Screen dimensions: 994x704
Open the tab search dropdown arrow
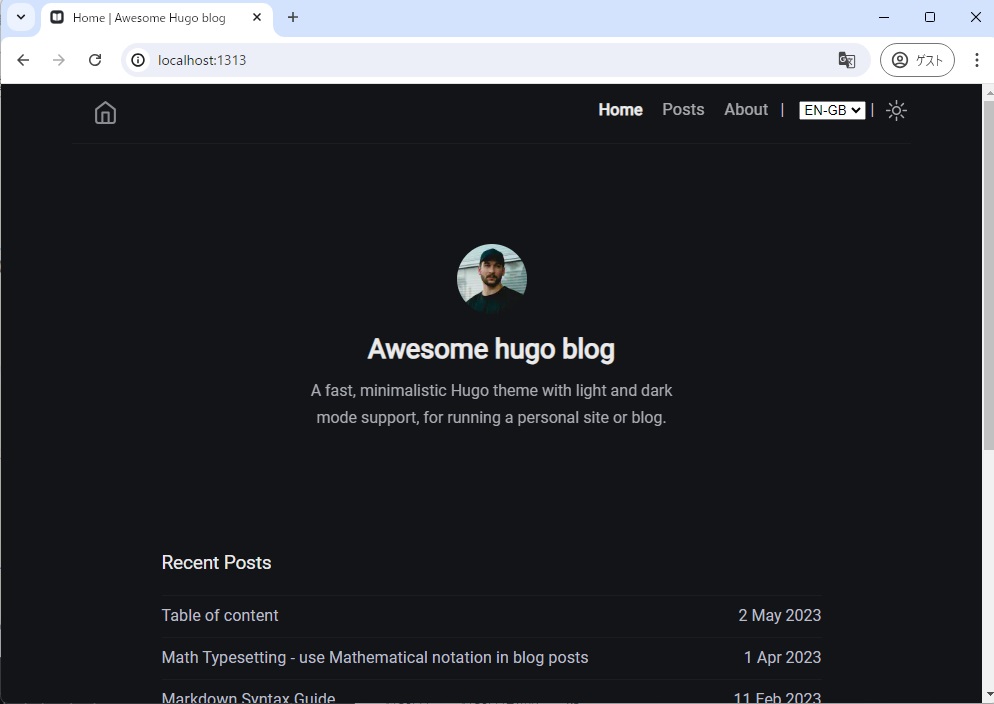[x=21, y=17]
